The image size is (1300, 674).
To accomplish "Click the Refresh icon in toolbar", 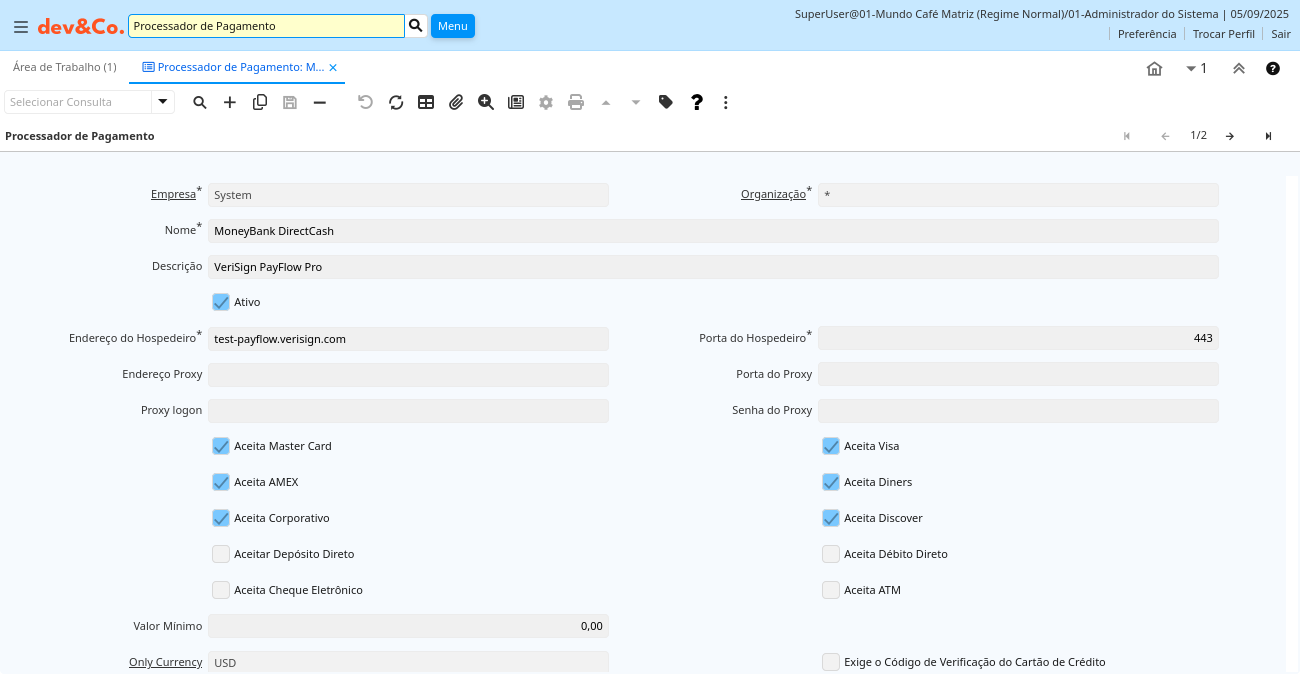I will tap(396, 102).
